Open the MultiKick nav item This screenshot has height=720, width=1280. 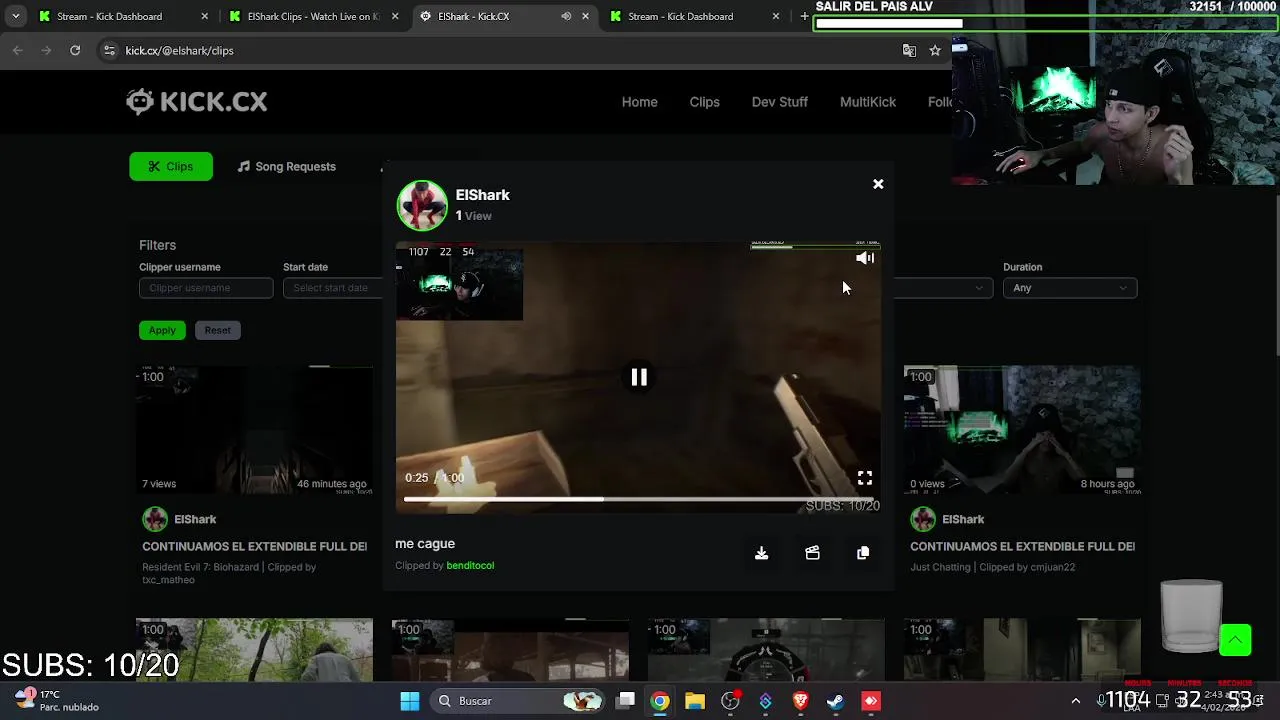tap(868, 102)
